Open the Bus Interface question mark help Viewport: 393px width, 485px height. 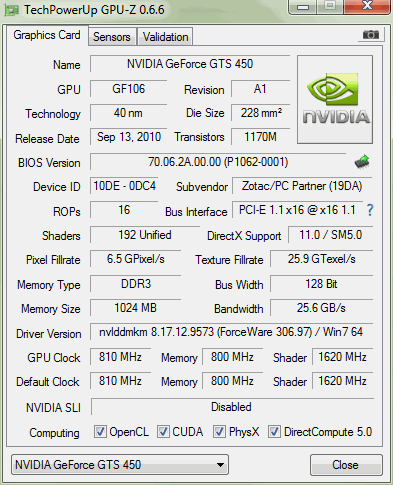[x=370, y=210]
